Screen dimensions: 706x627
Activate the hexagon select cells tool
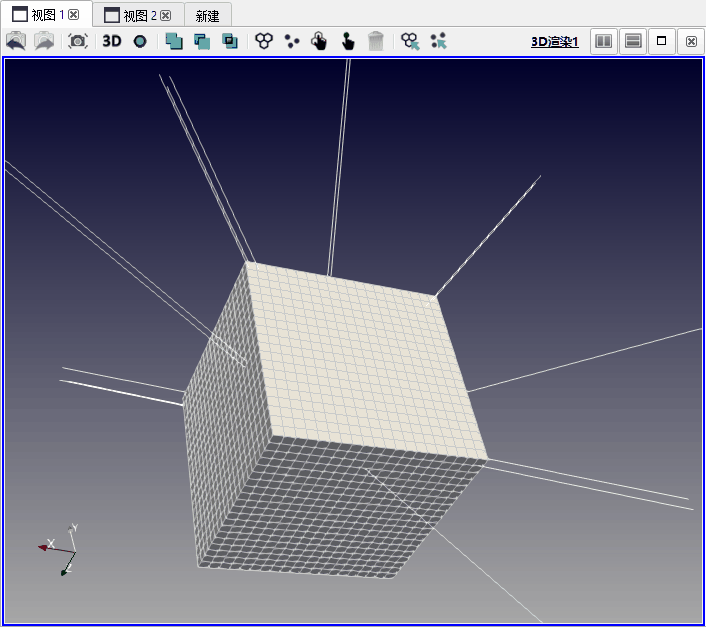click(x=264, y=41)
